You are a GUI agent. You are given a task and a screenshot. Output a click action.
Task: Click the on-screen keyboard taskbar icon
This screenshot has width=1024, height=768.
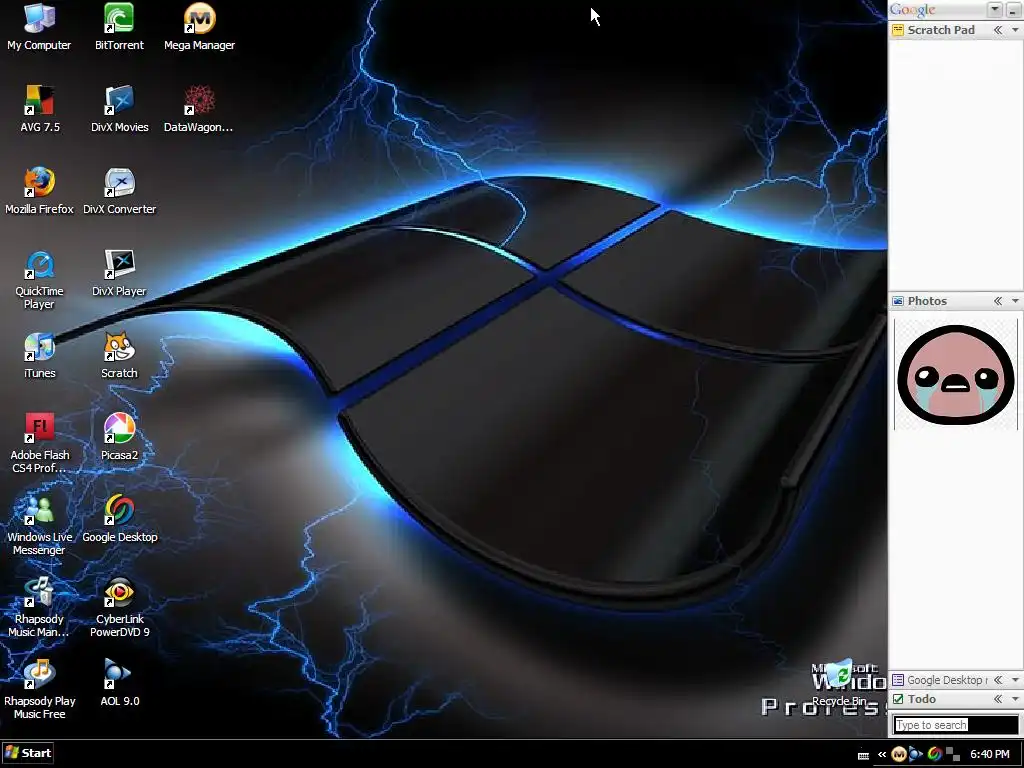point(863,756)
